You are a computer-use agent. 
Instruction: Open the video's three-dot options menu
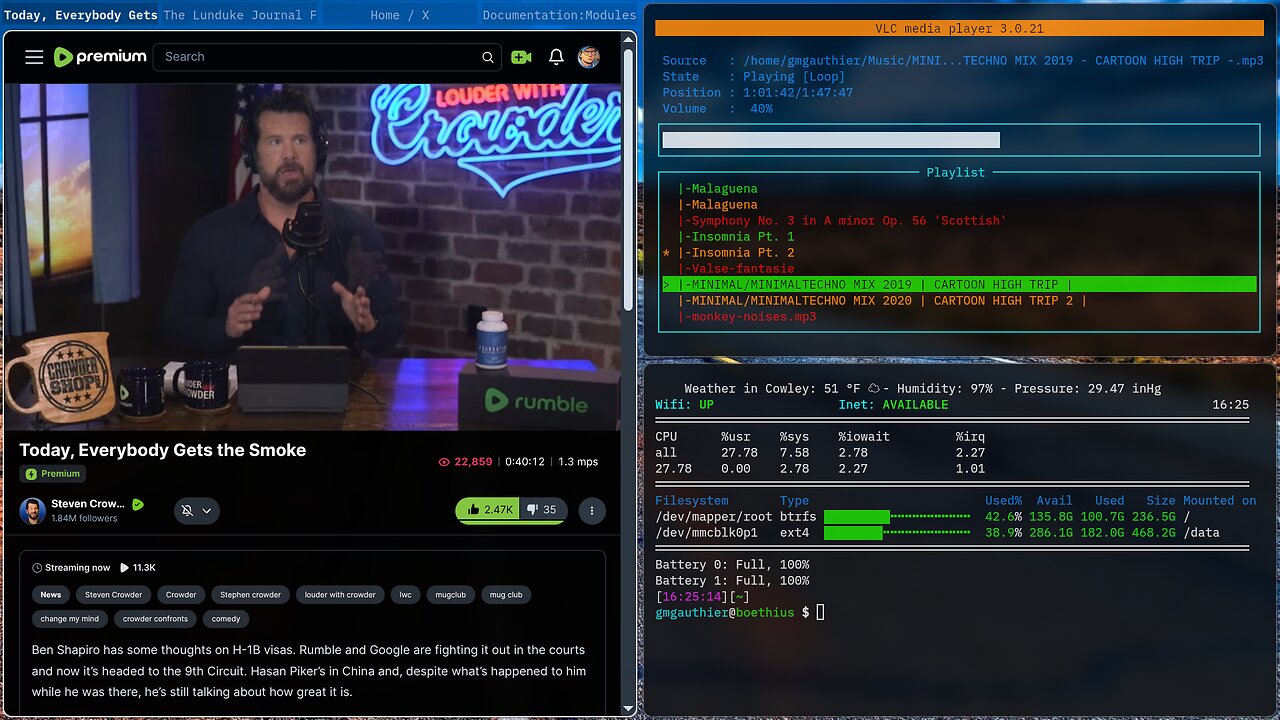click(591, 510)
